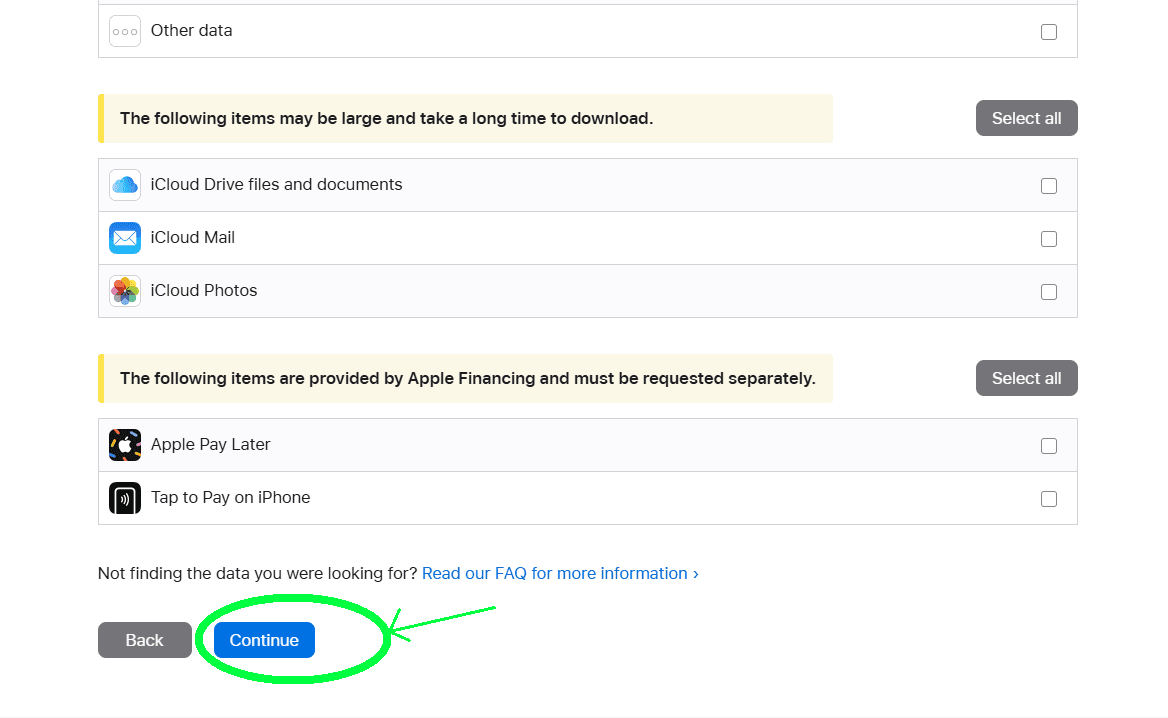Image resolution: width=1168 pixels, height=718 pixels.
Task: Select the iCloud Drive files row label
Action: coord(276,184)
